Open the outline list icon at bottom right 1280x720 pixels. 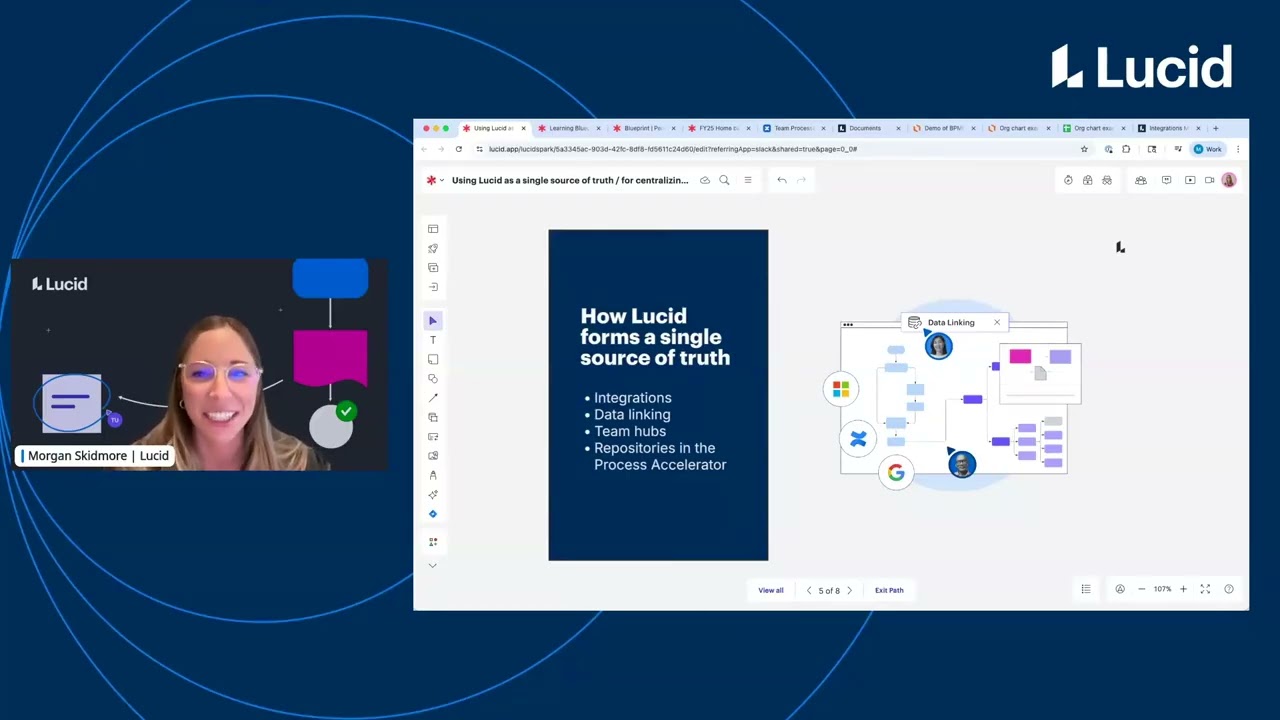coord(1086,589)
